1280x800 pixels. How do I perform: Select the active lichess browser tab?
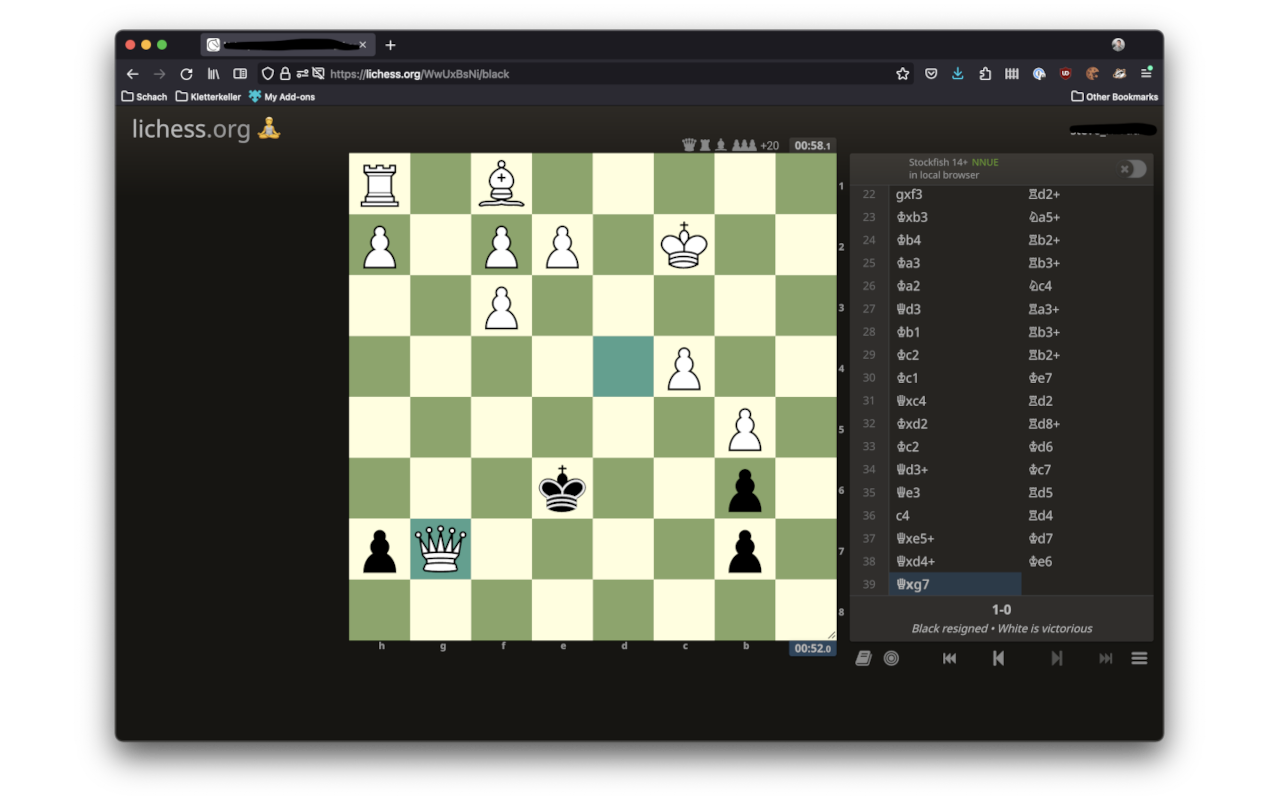288,45
